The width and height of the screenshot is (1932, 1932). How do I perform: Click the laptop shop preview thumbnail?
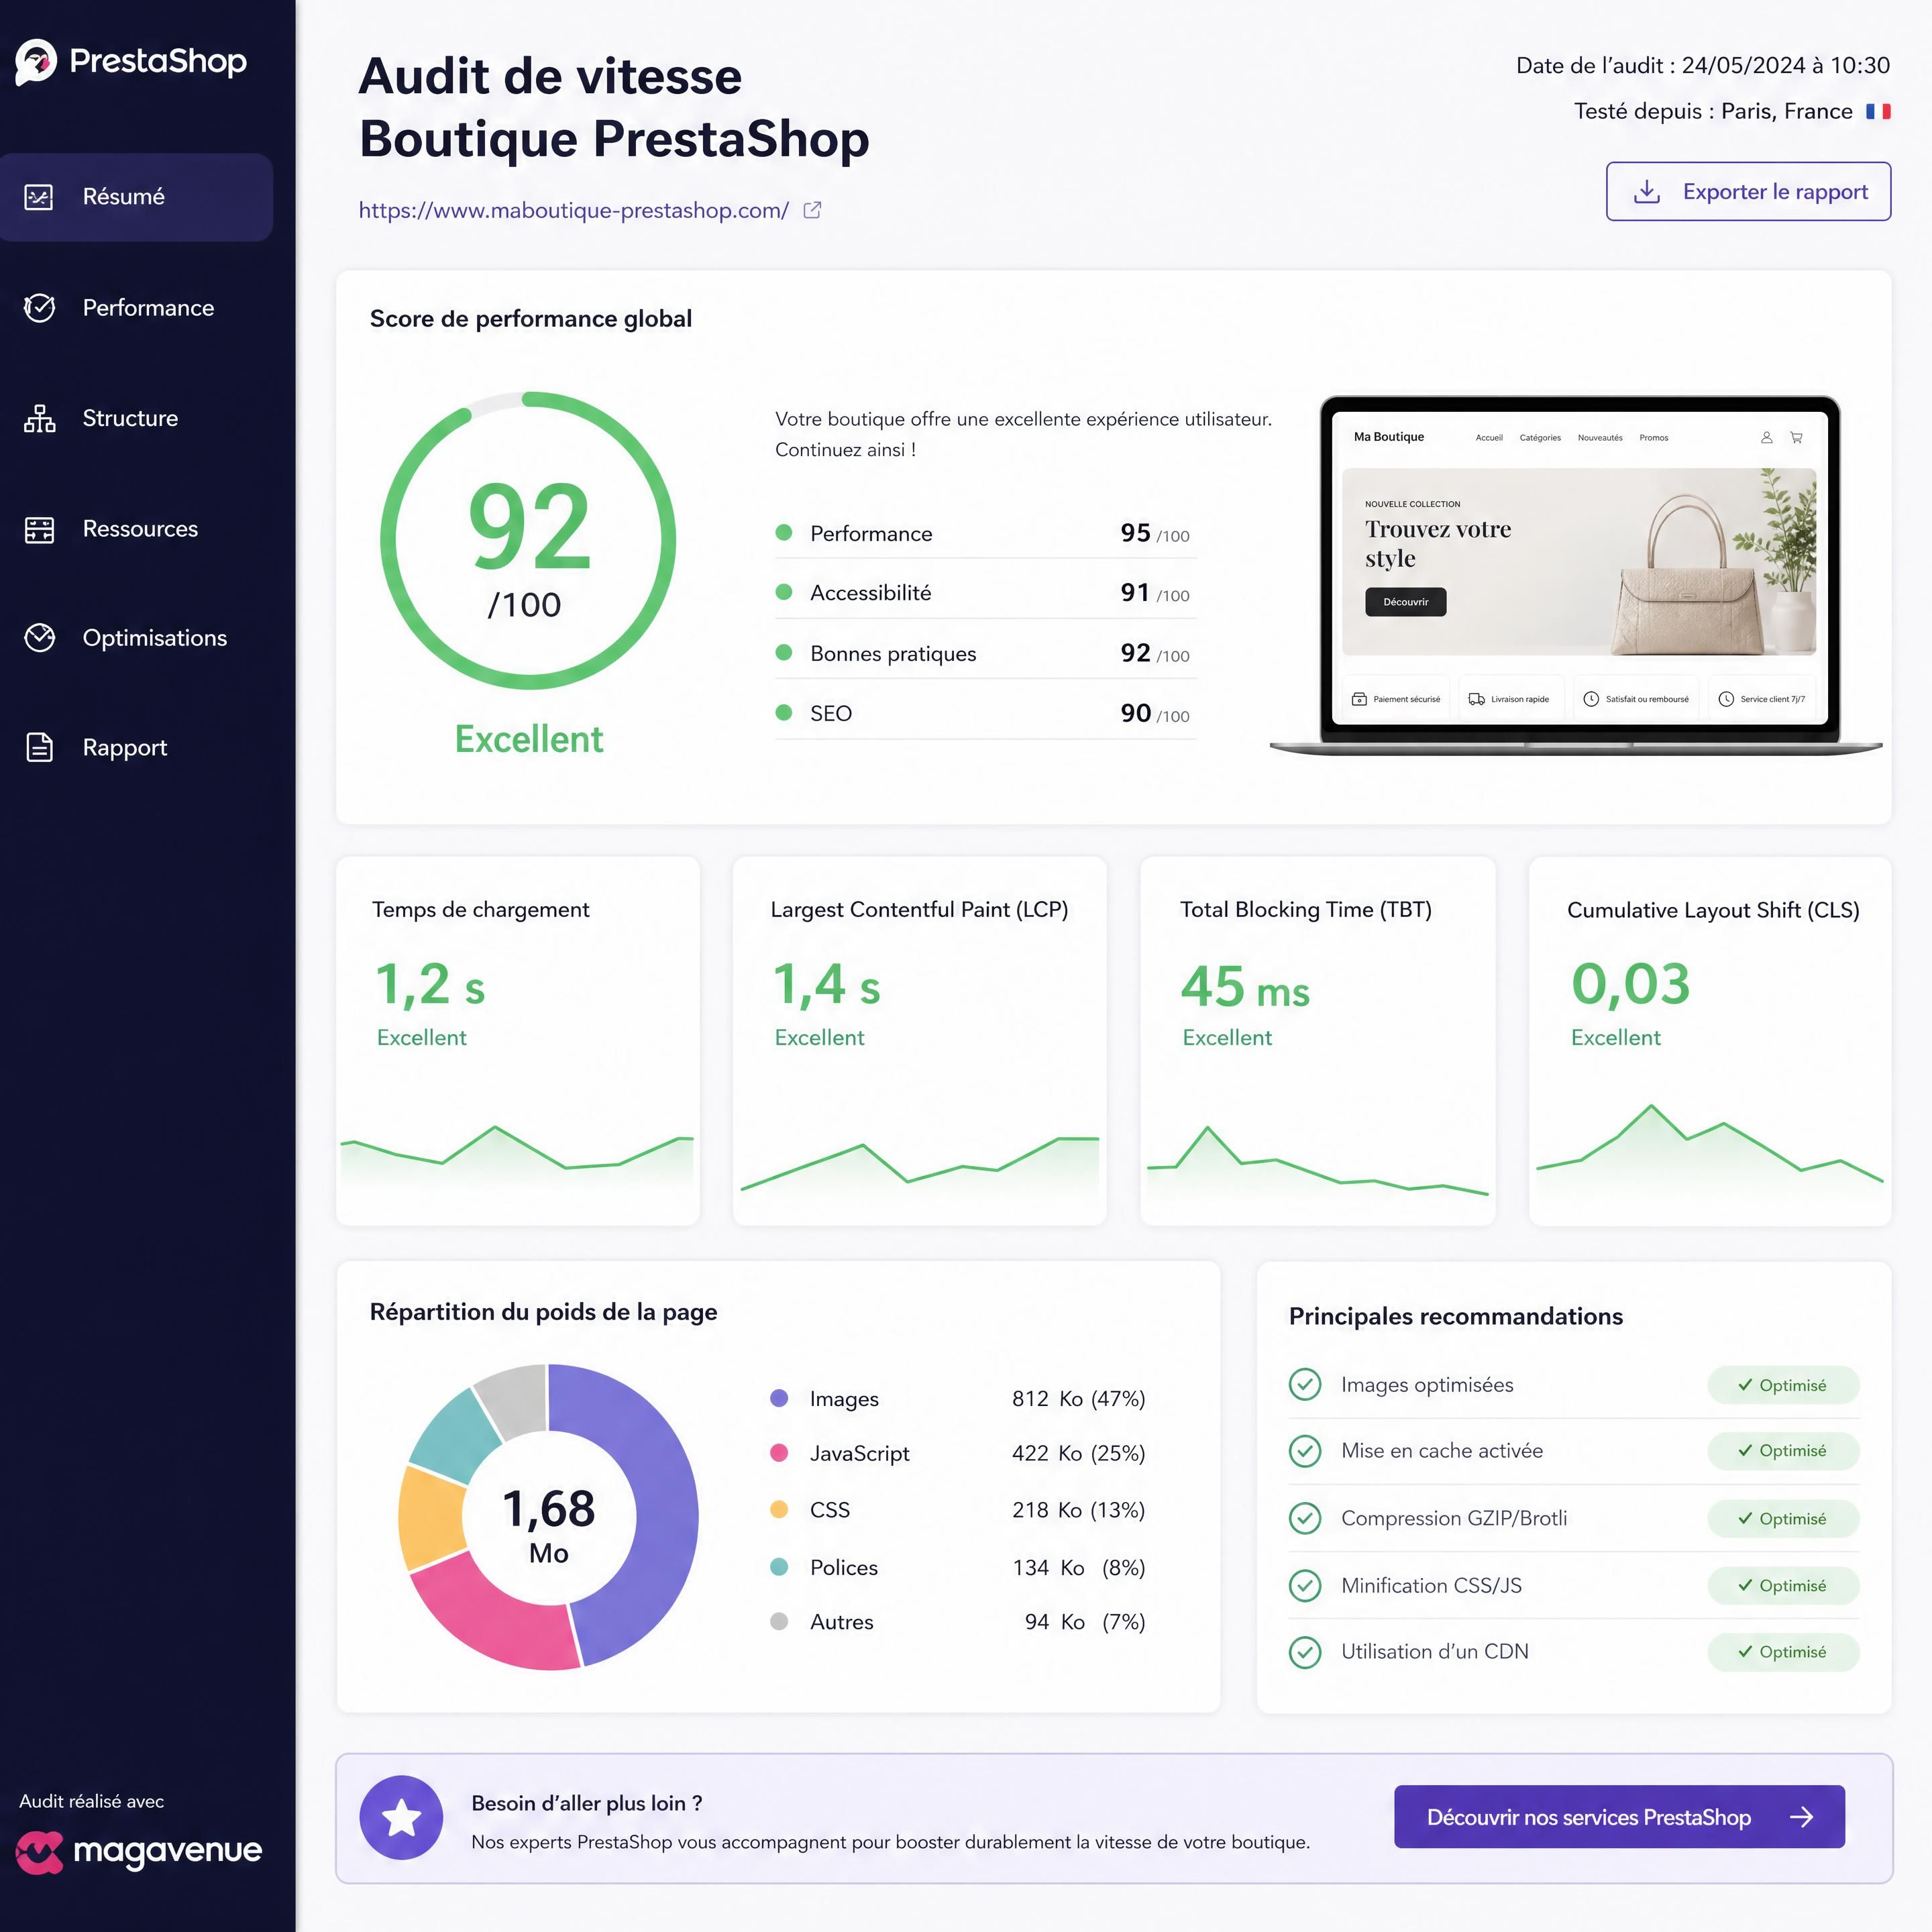1577,575
